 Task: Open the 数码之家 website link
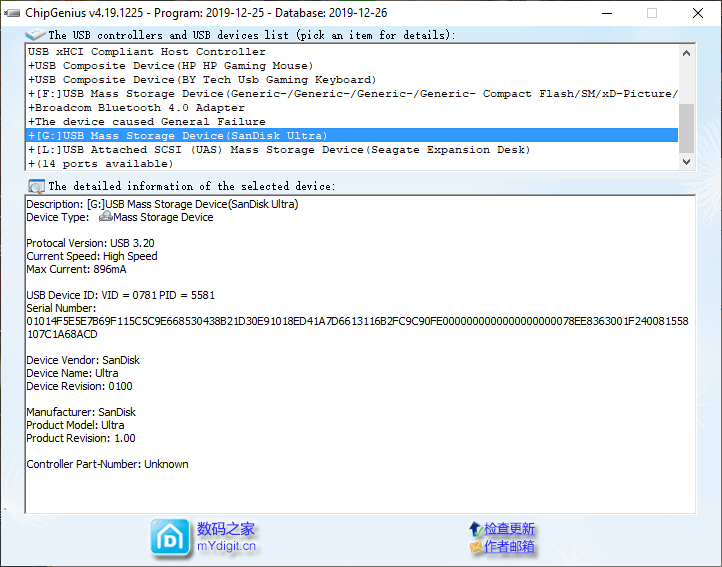pyautogui.click(x=226, y=529)
